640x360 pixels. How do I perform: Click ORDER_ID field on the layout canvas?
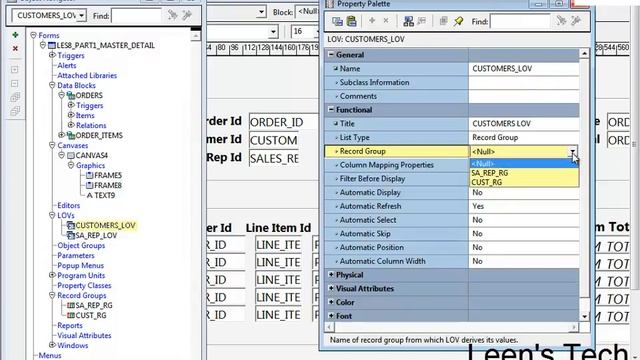(283, 122)
